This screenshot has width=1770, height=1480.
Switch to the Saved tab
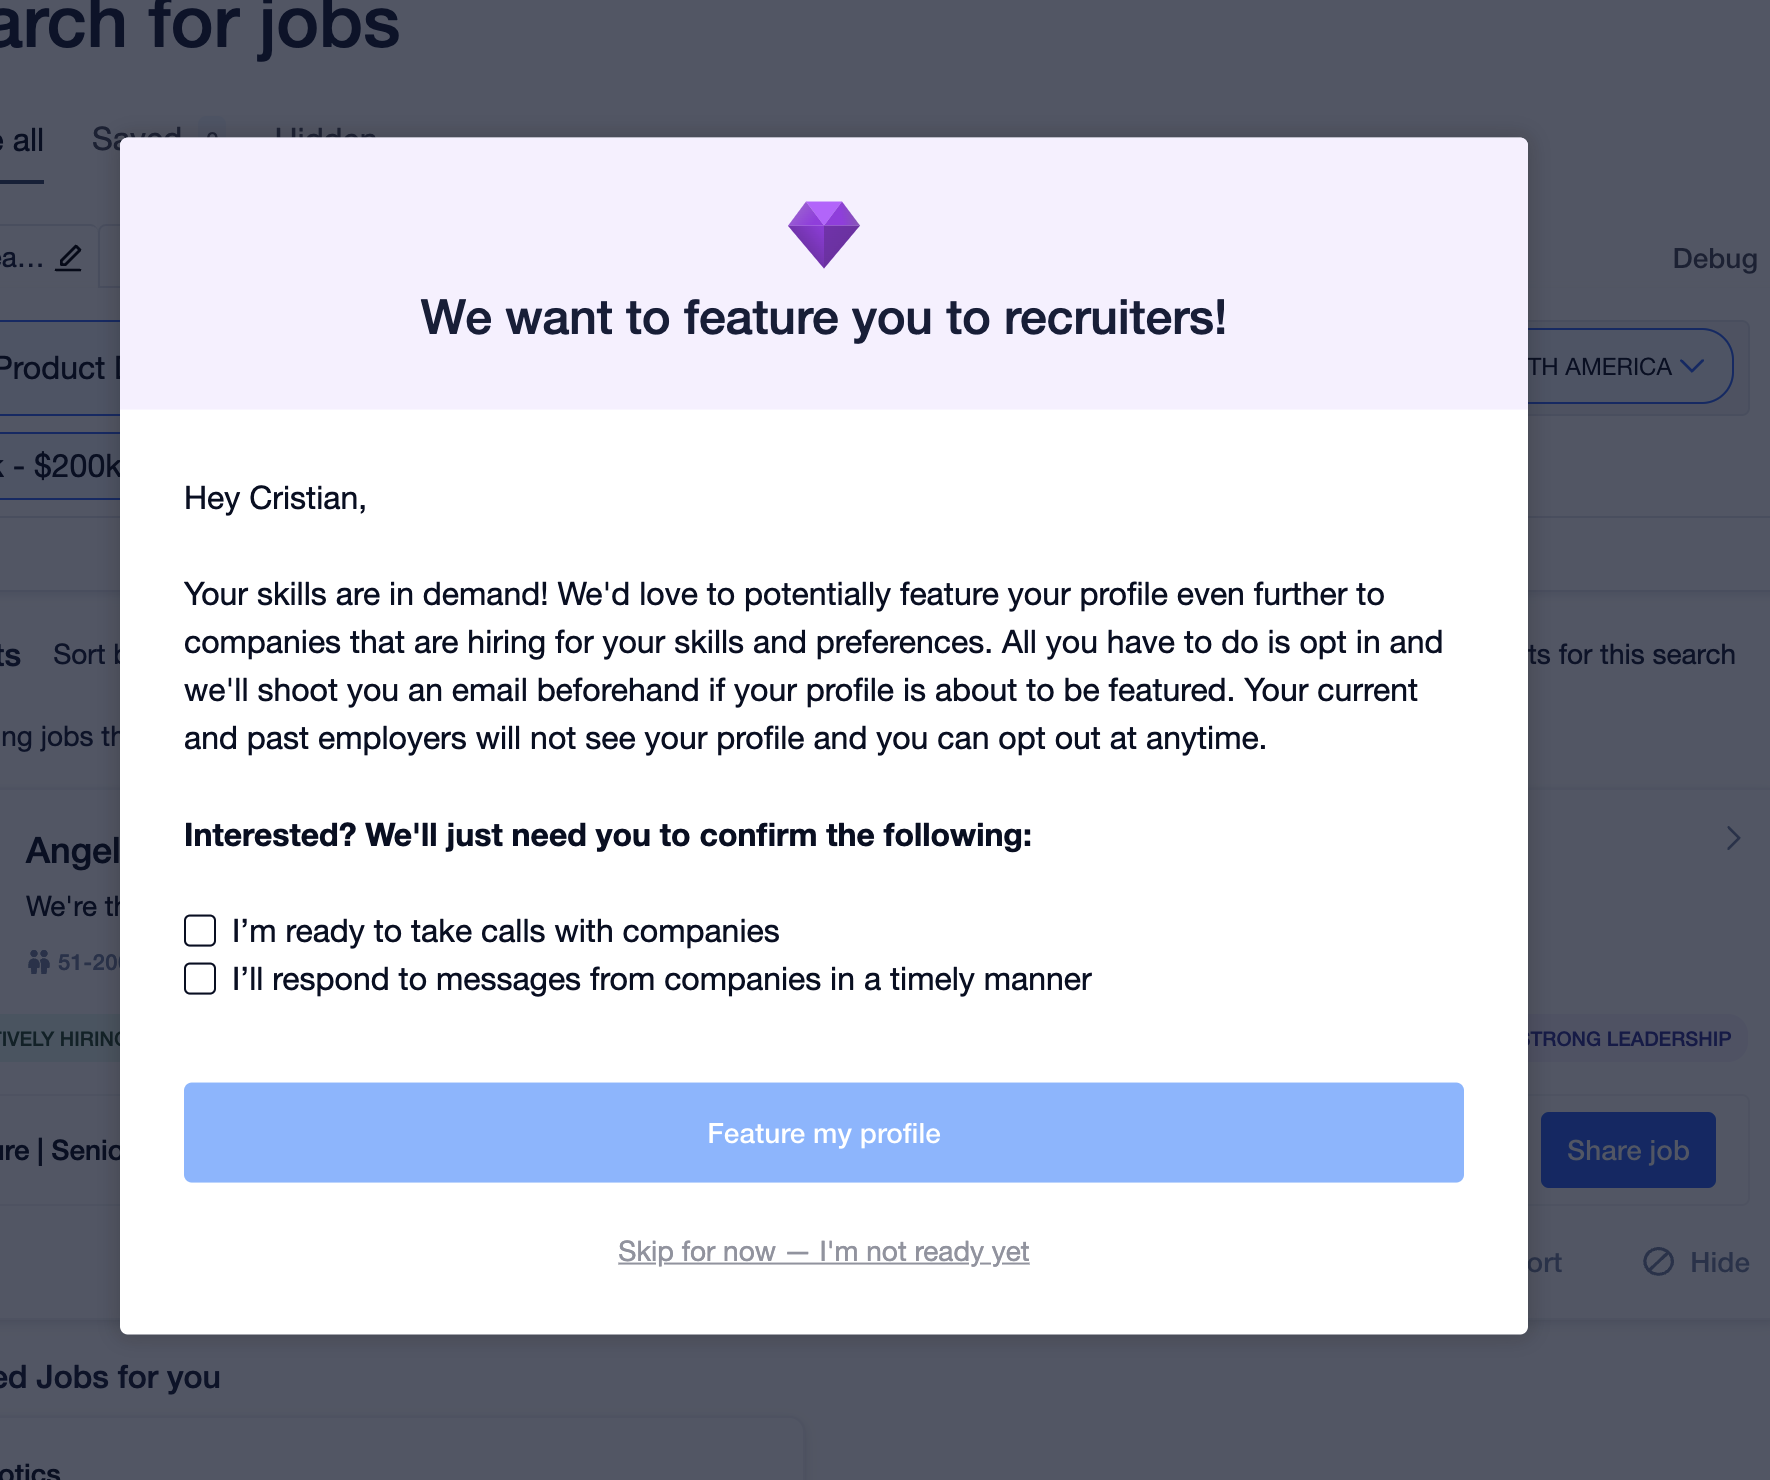(136, 138)
